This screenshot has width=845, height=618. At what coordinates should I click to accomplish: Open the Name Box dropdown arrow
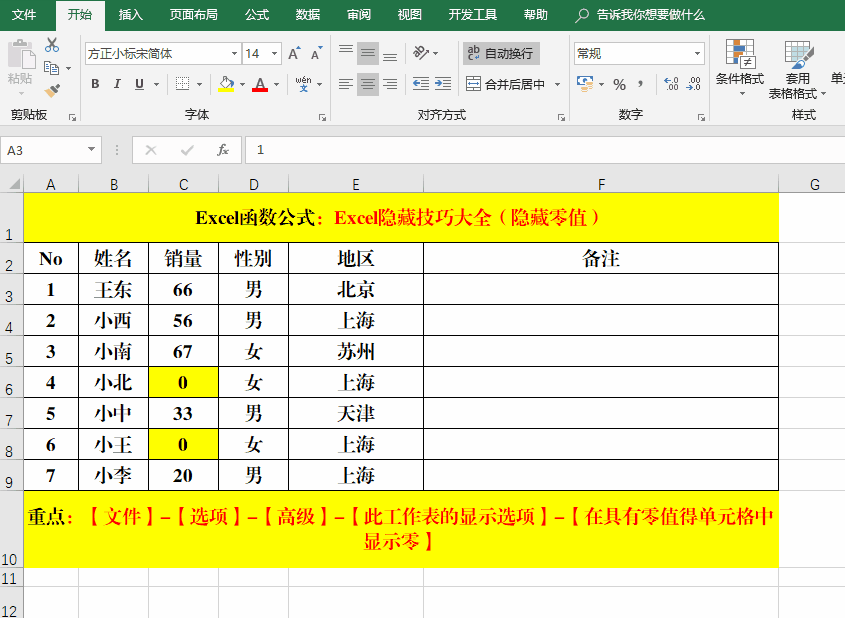coord(91,150)
